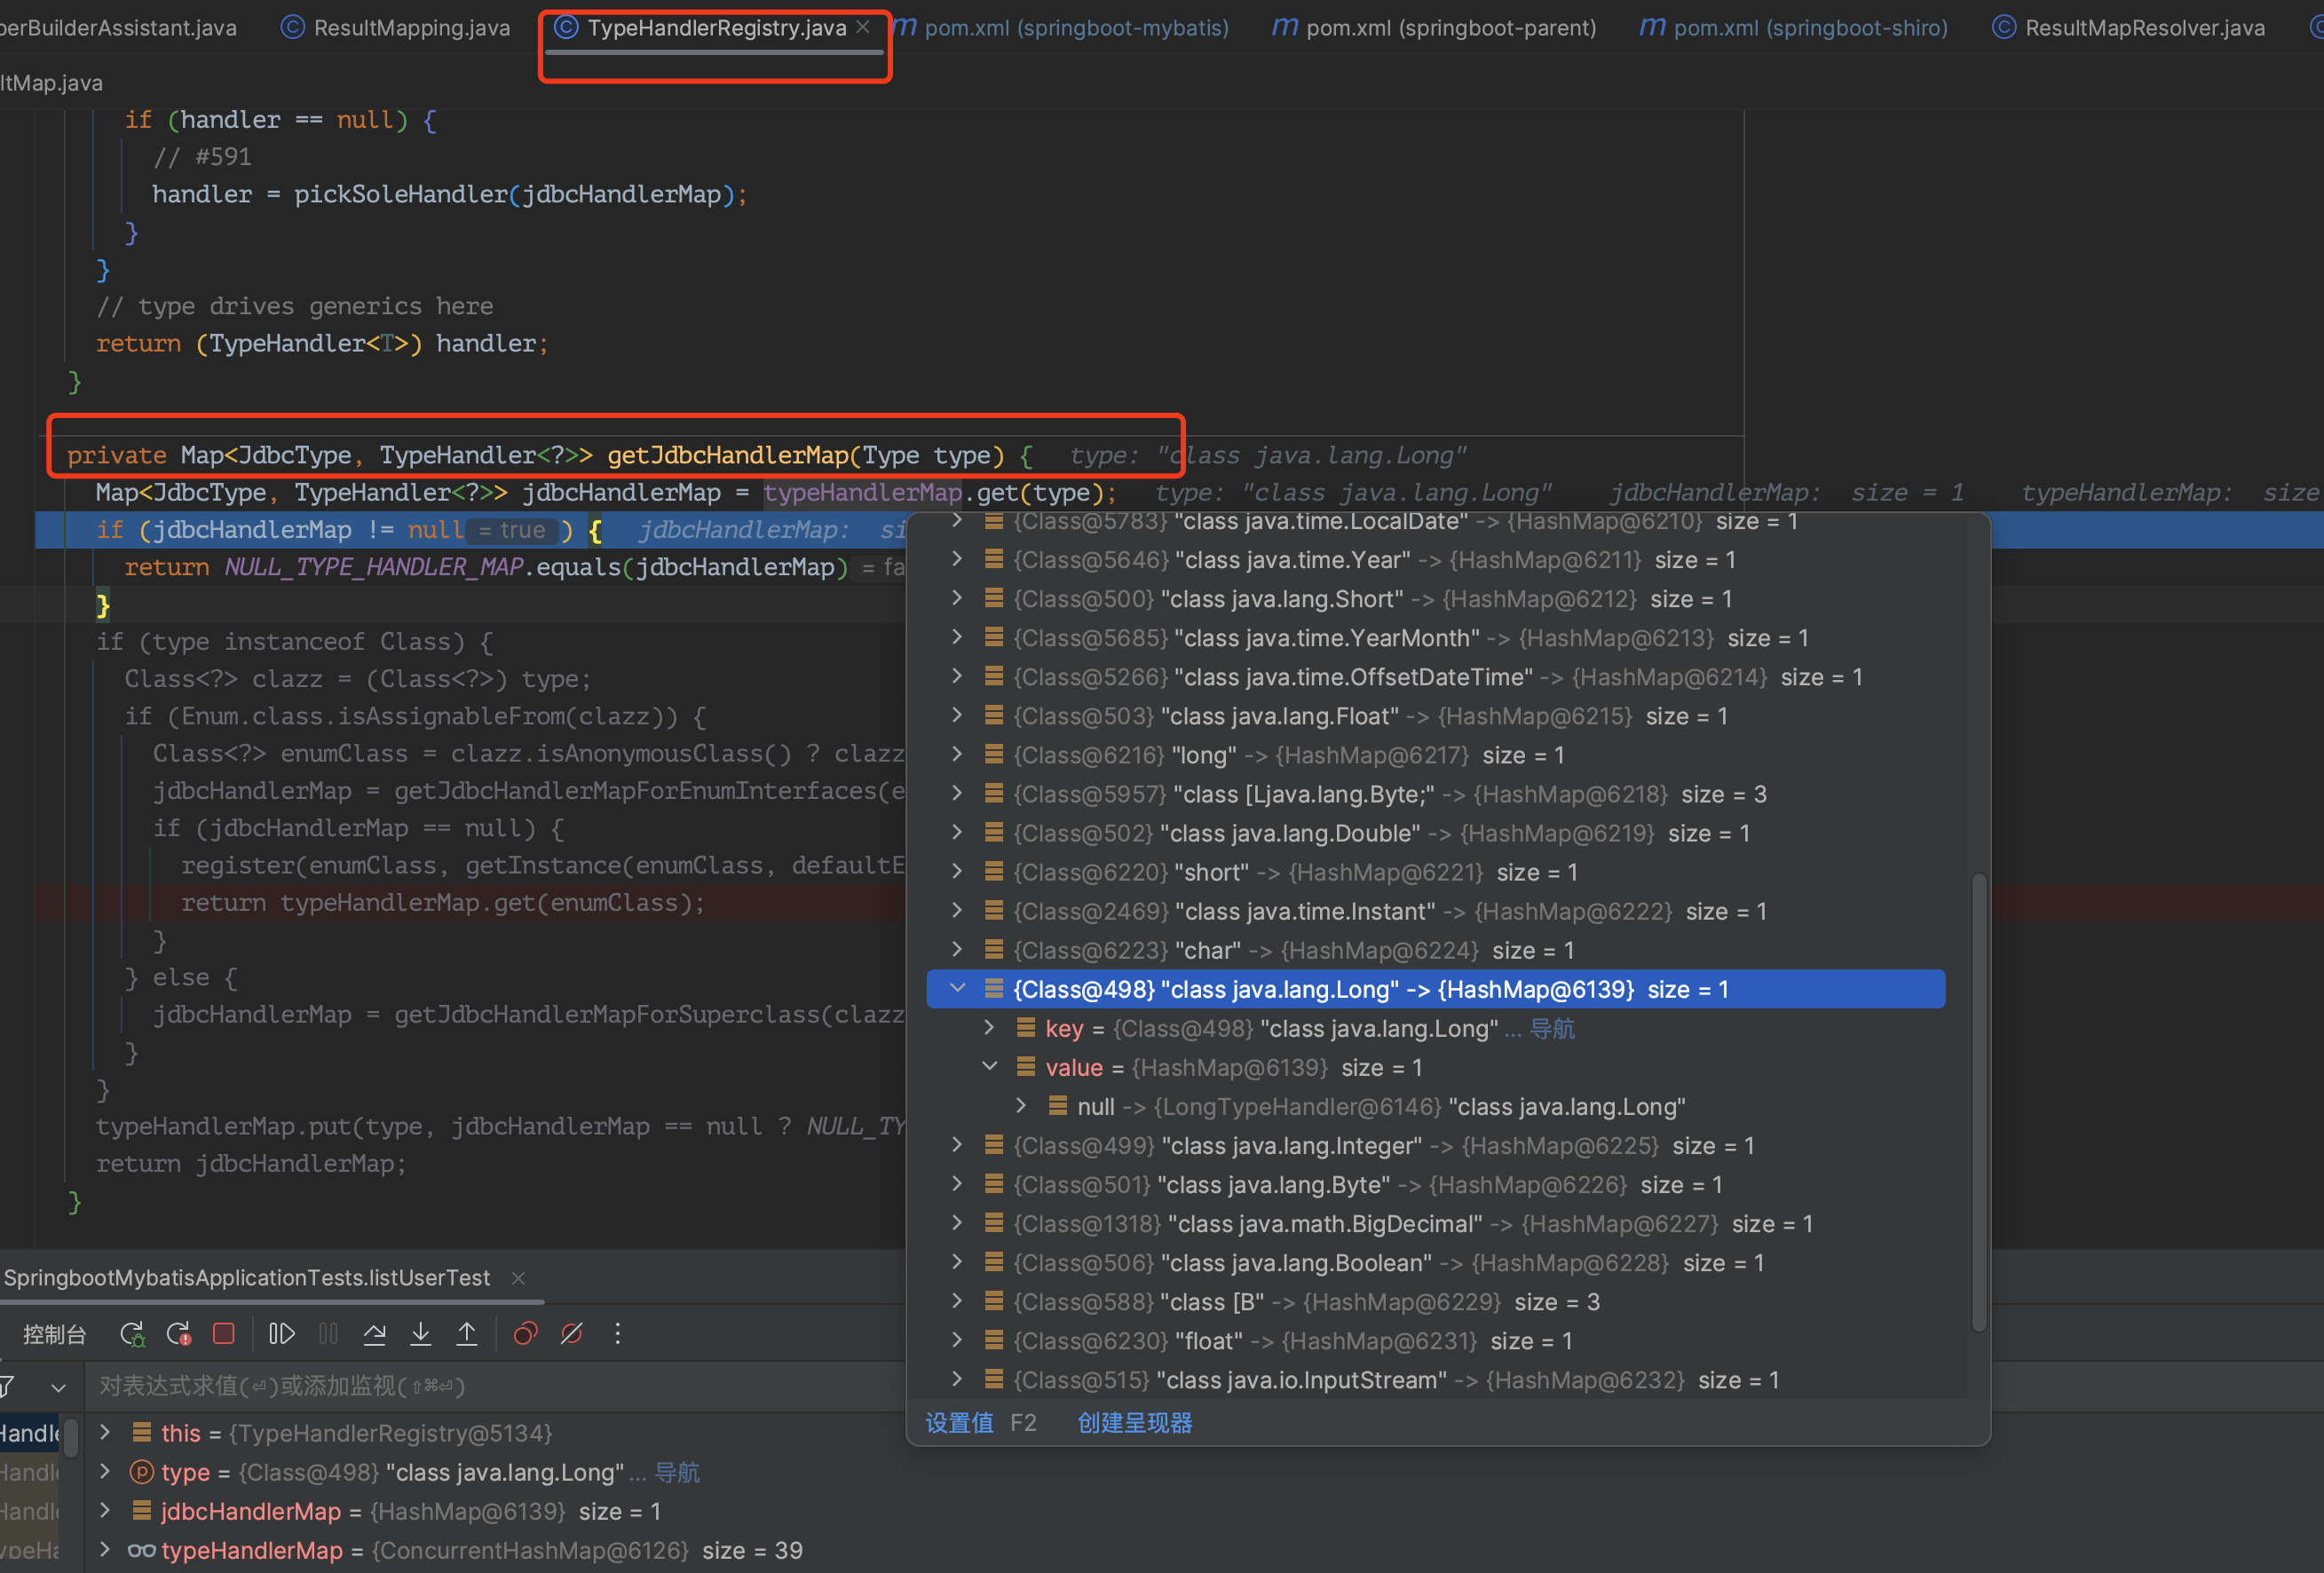This screenshot has width=2324, height=1573.
Task: Click the 创建呈现器 link
Action: [x=1135, y=1423]
